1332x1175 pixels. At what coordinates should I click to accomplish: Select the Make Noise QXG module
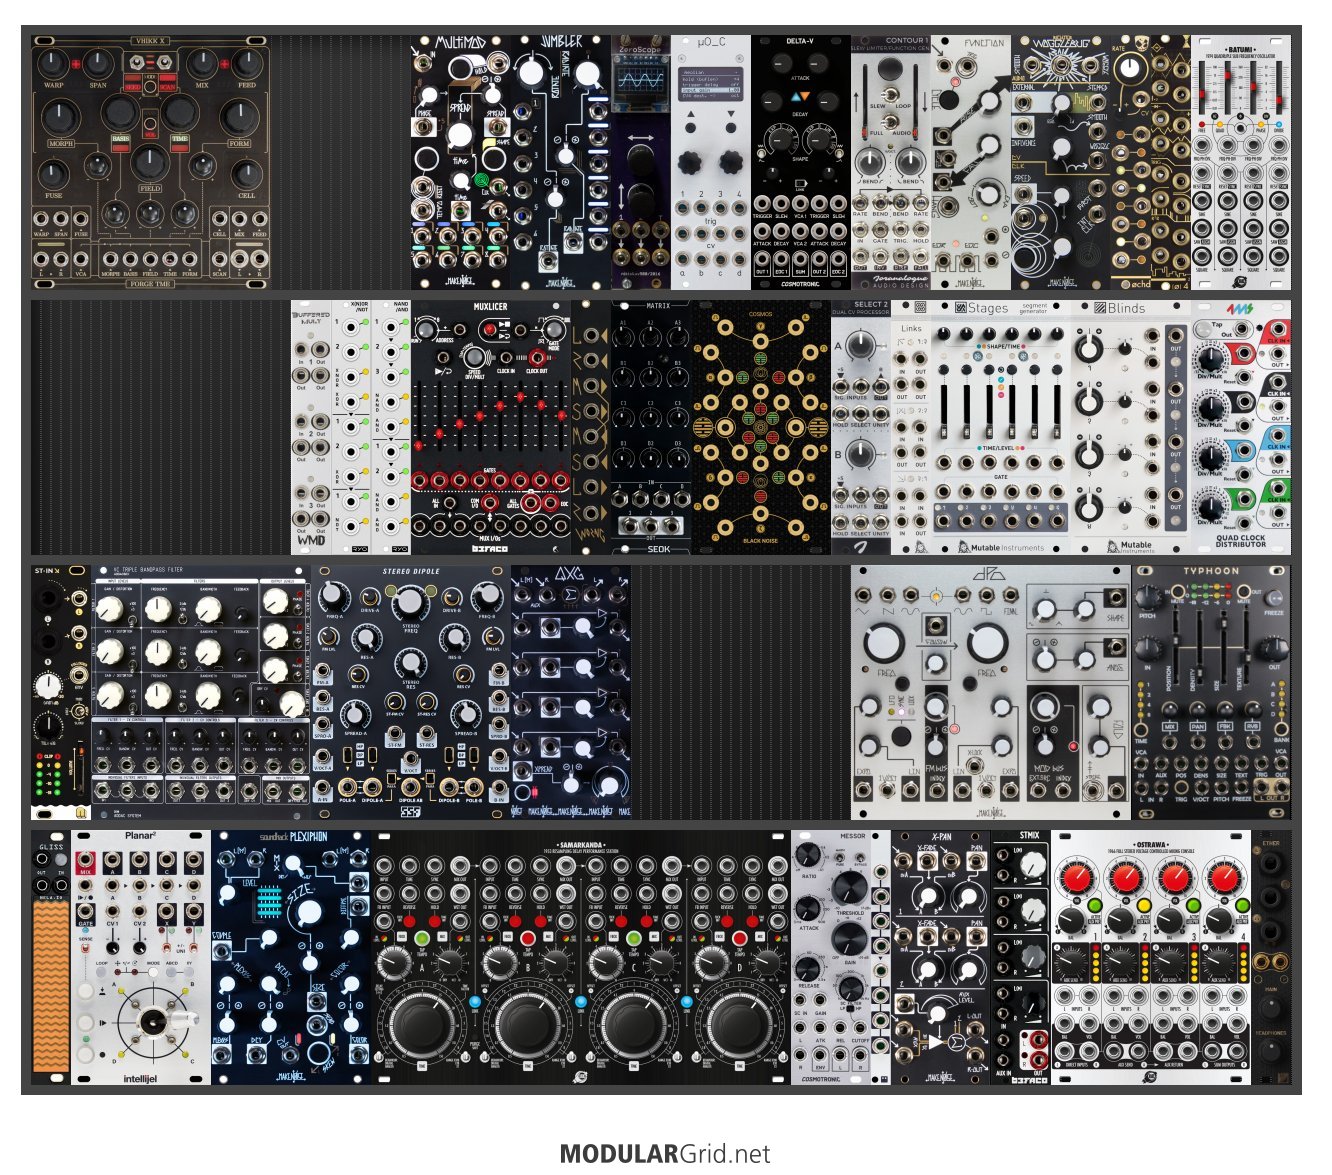(571, 691)
